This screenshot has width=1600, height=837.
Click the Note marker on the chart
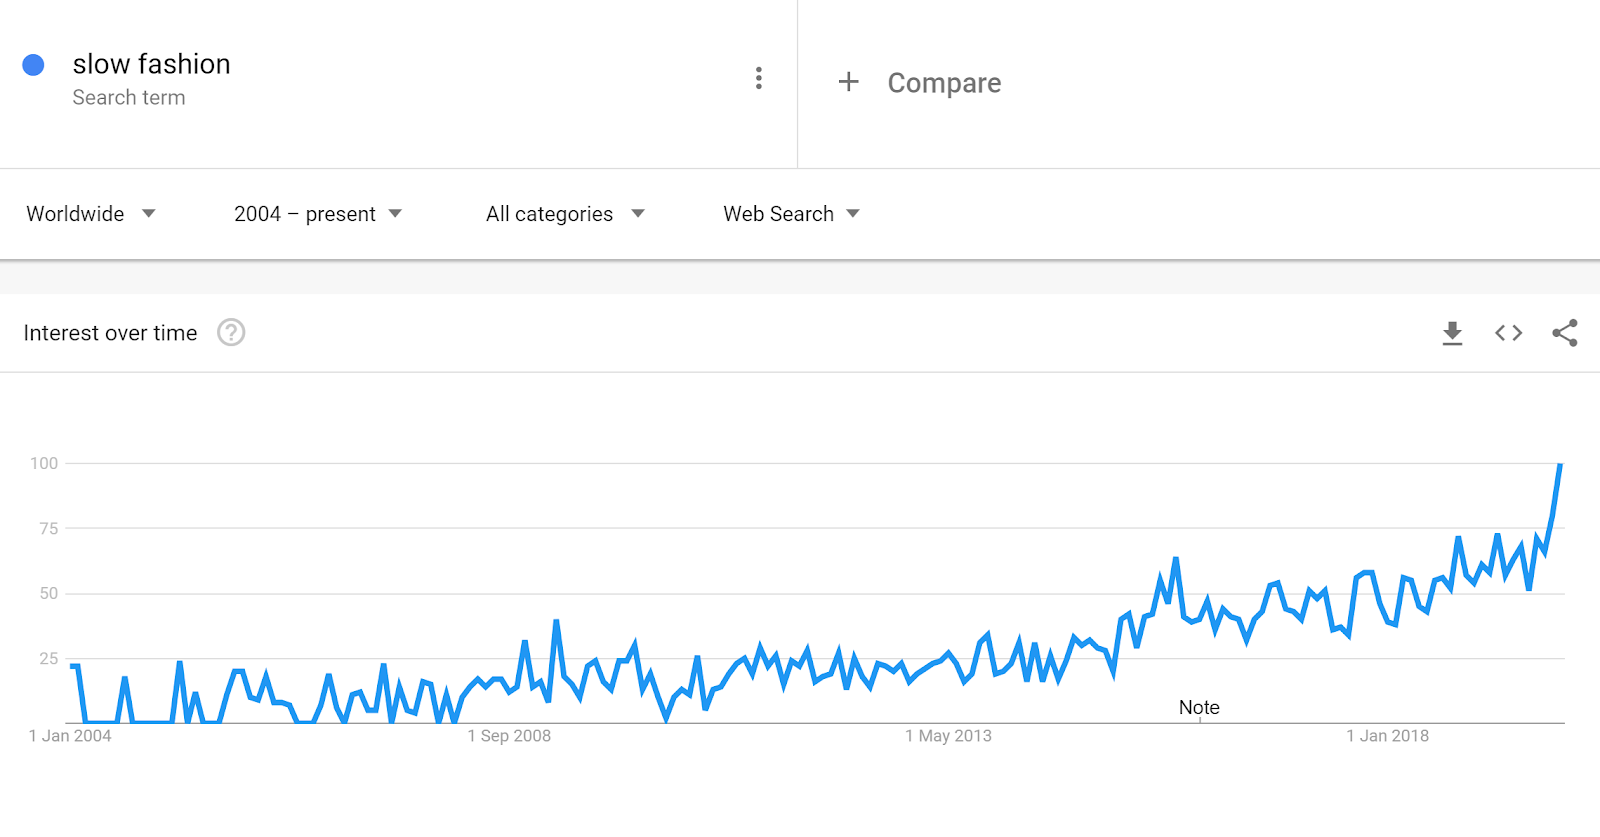1199,708
